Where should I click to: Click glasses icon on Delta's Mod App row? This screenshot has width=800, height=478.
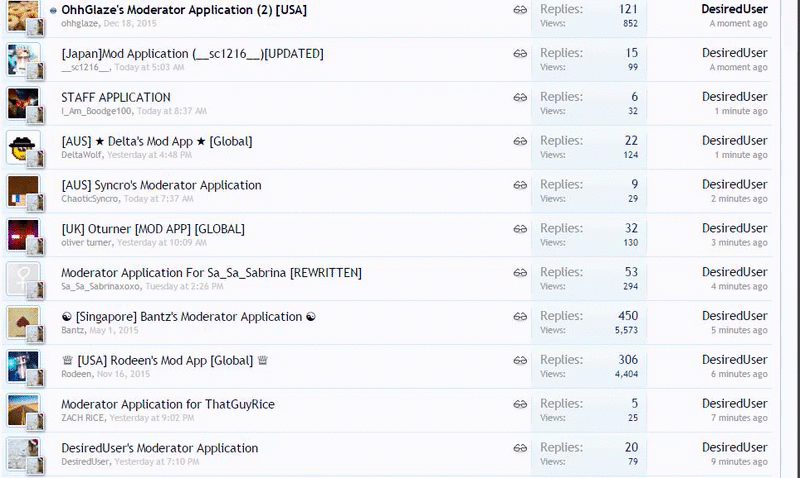tap(520, 141)
